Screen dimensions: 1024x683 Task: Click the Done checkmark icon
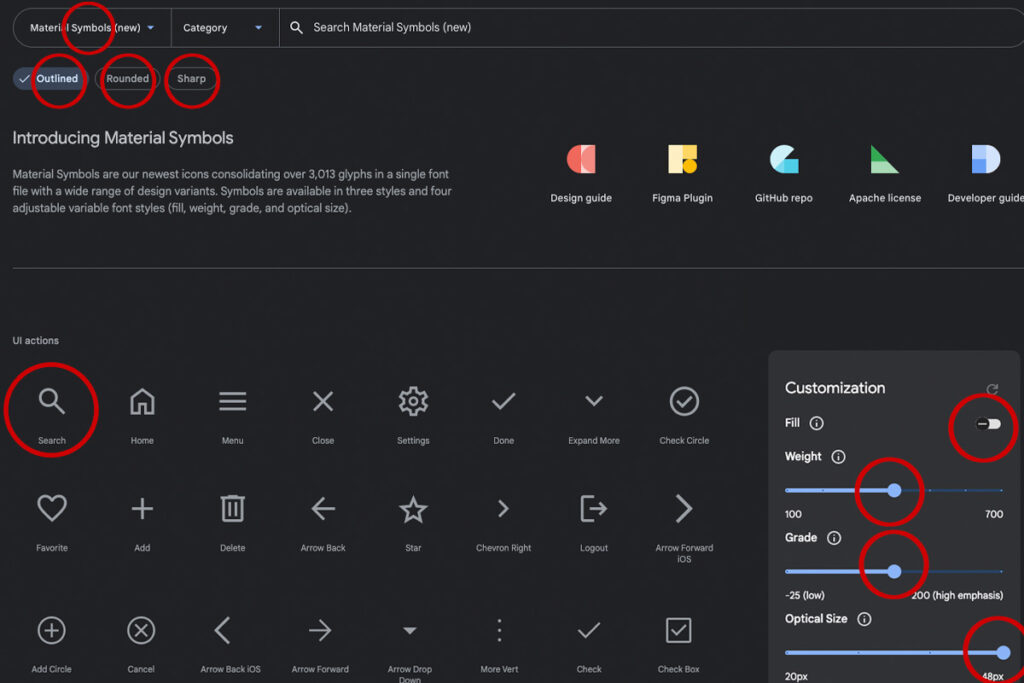pyautogui.click(x=504, y=401)
